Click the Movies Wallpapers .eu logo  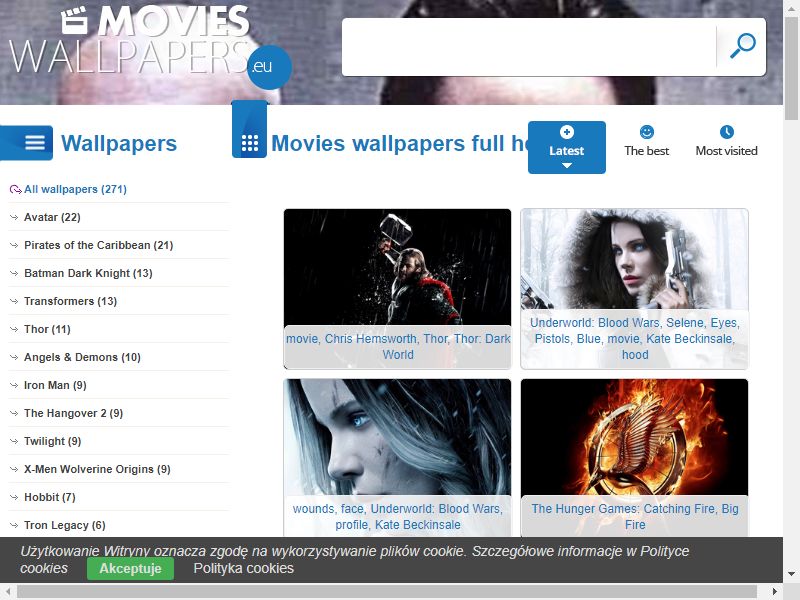[149, 47]
